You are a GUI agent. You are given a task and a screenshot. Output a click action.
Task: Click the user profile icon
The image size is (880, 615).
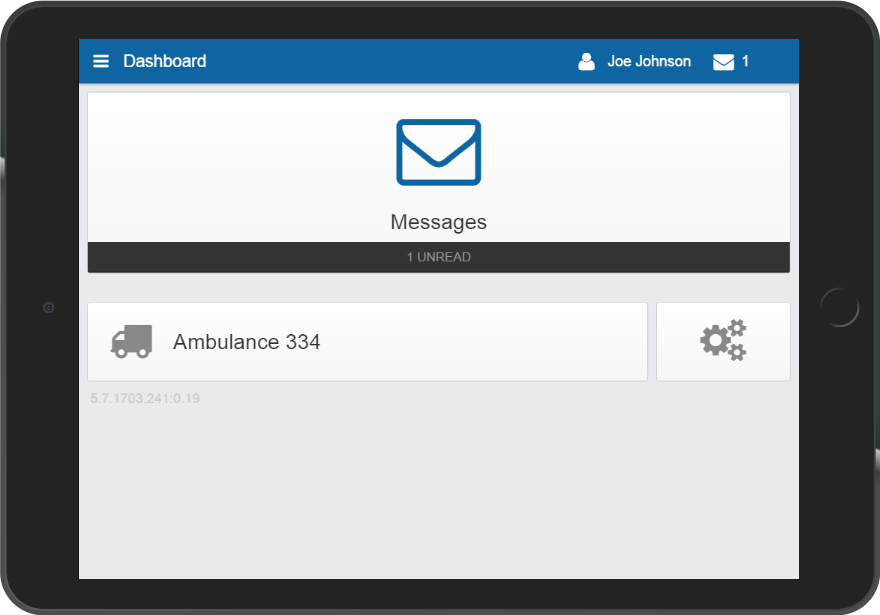586,62
